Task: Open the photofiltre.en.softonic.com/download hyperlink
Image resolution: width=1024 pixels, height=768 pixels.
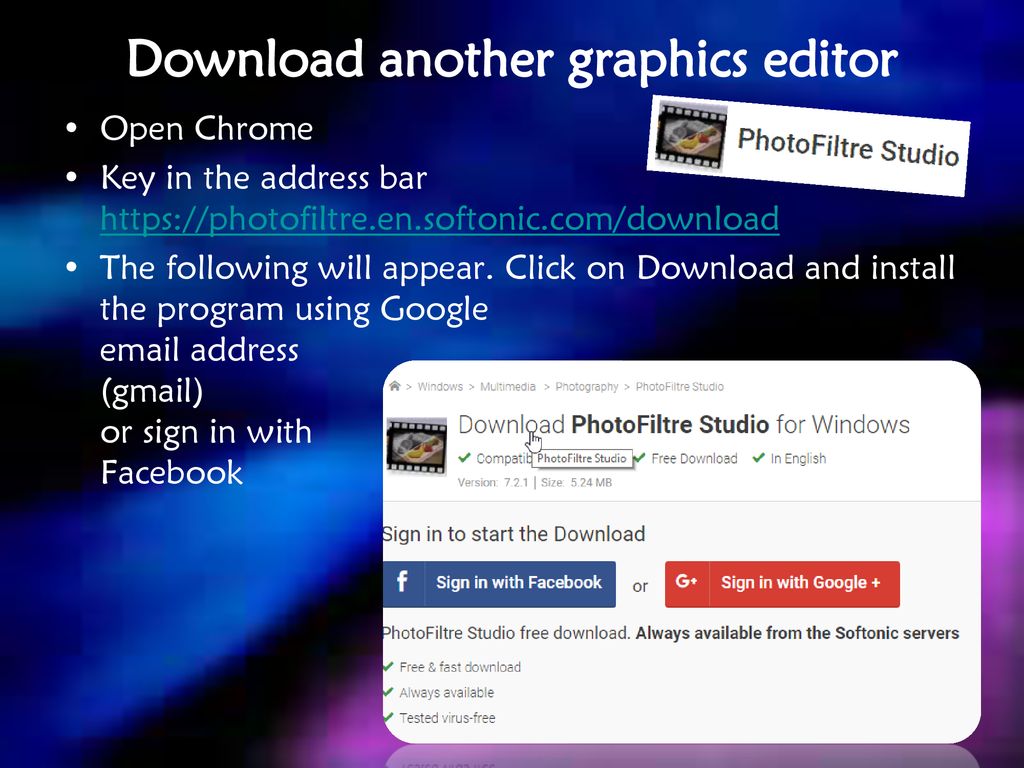Action: (x=440, y=218)
